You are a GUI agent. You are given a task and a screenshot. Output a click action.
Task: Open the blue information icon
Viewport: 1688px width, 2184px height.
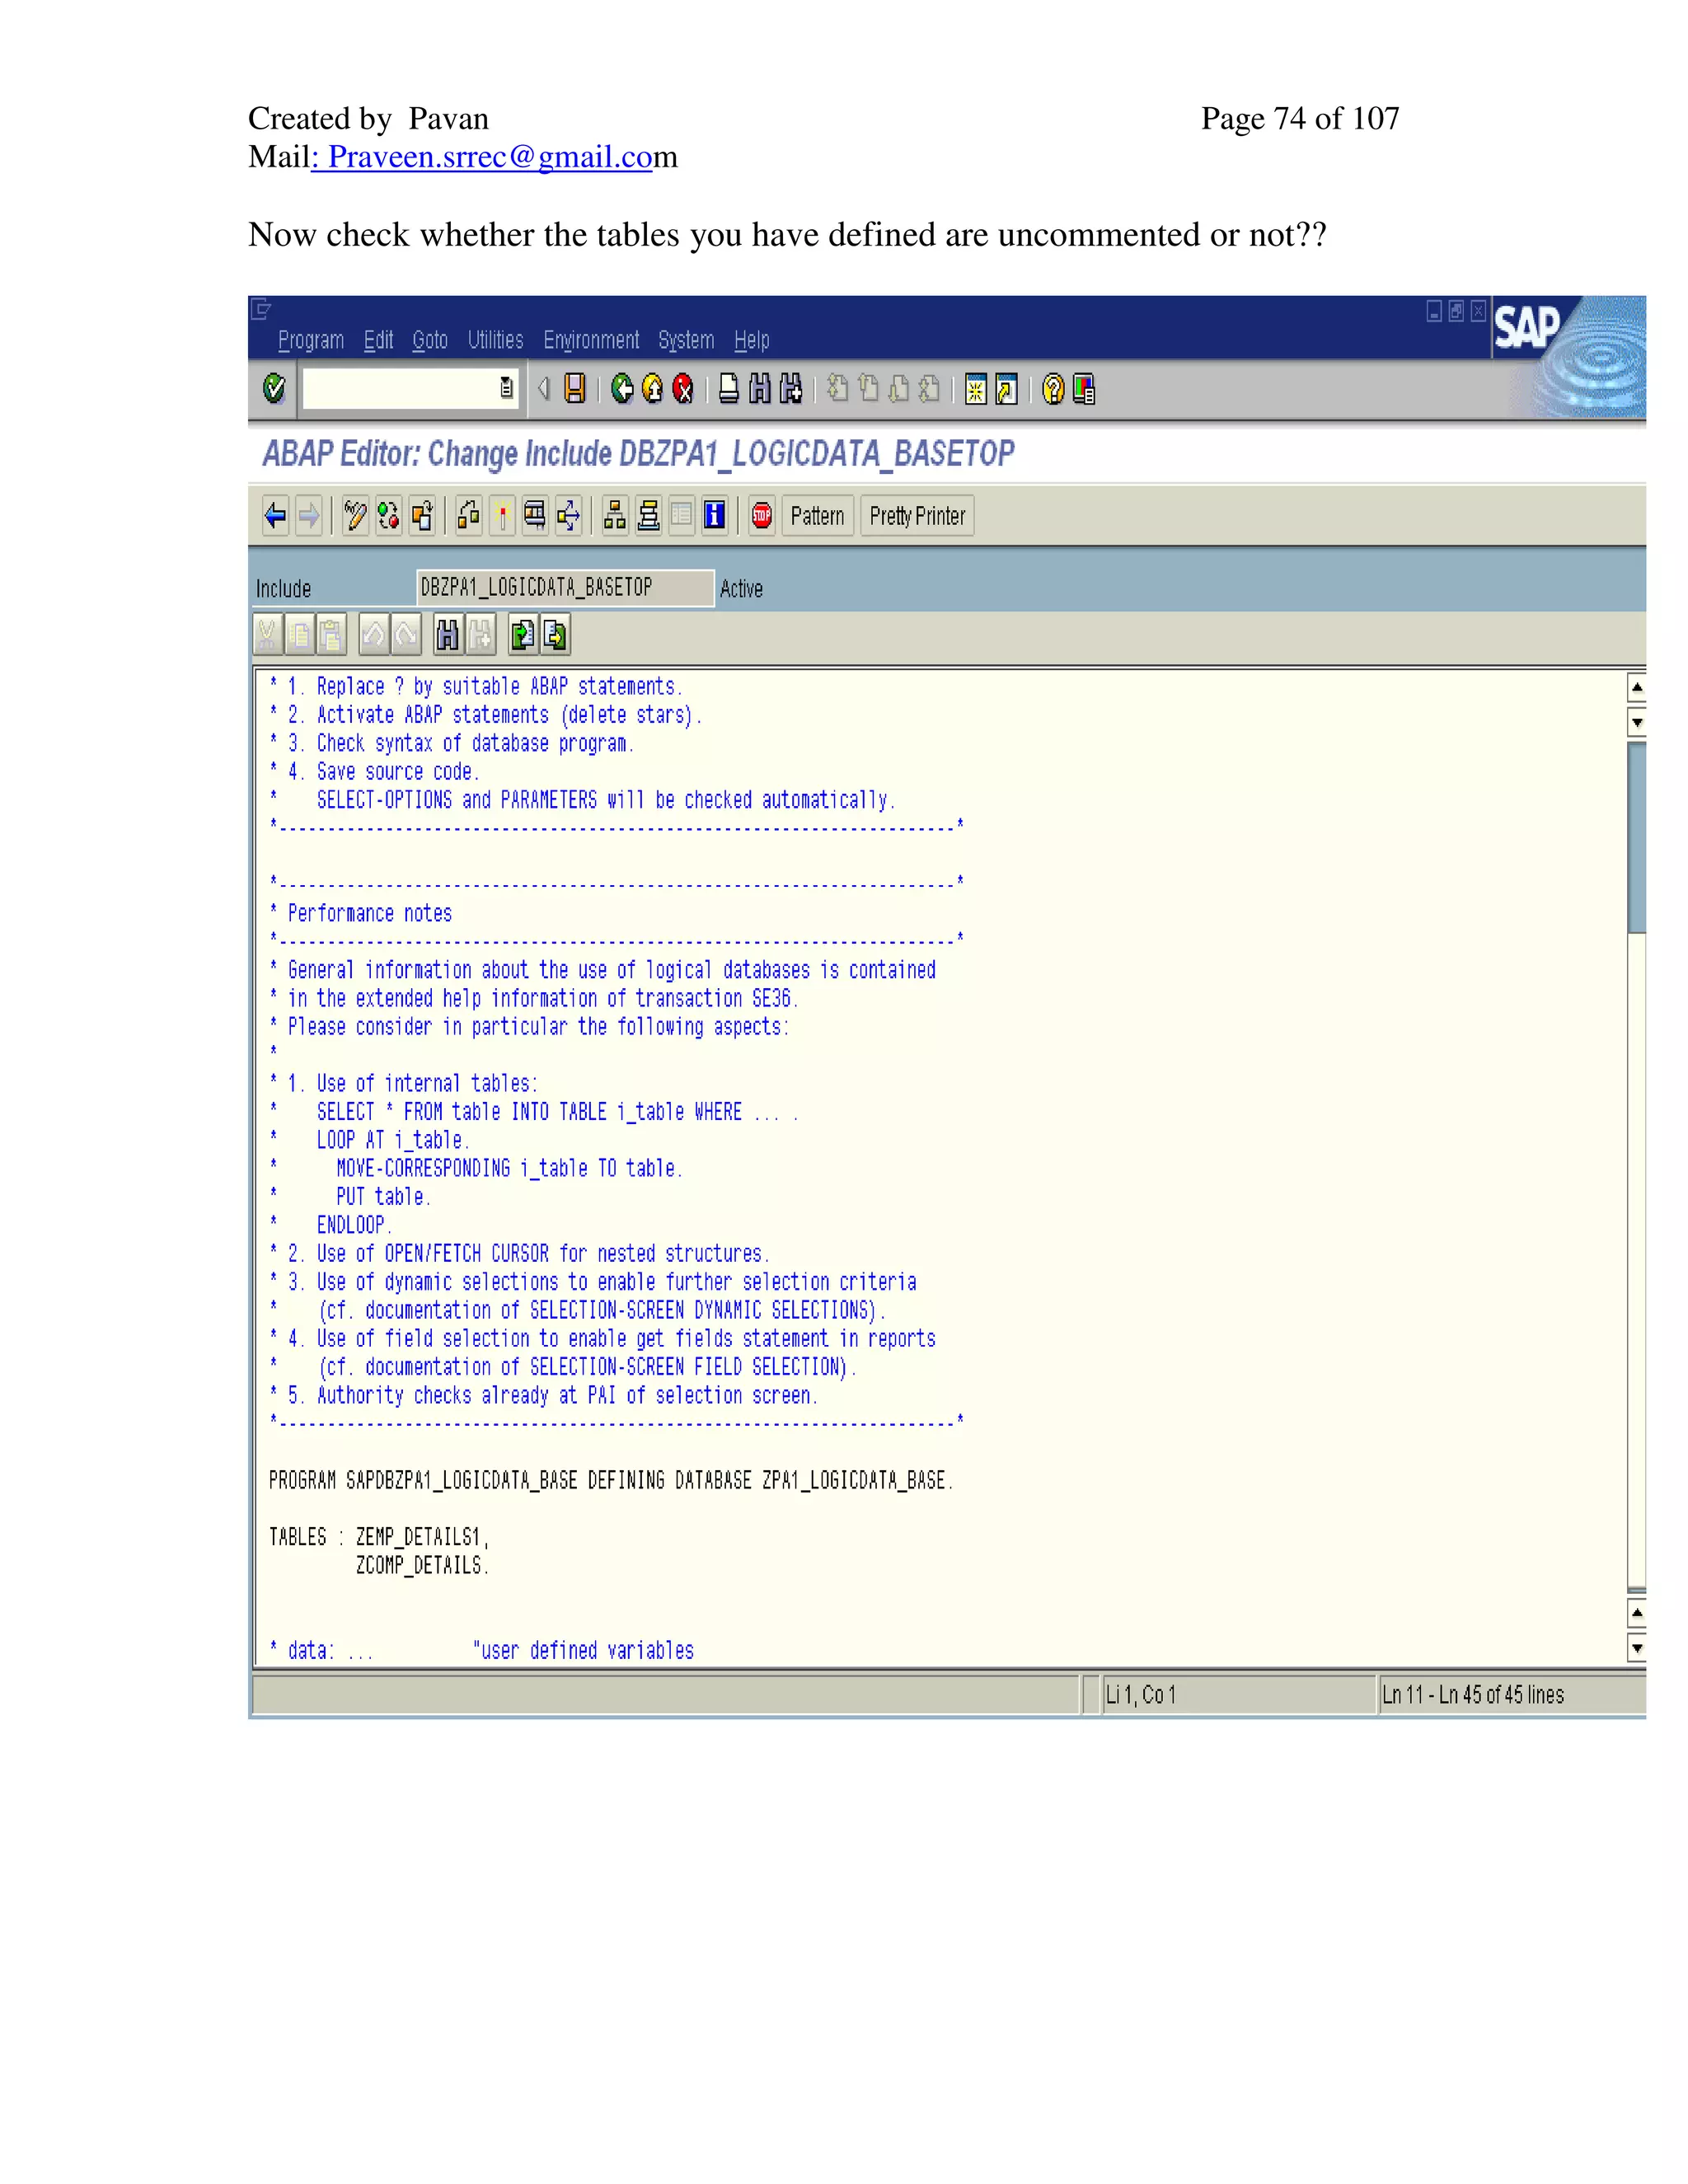pos(714,516)
